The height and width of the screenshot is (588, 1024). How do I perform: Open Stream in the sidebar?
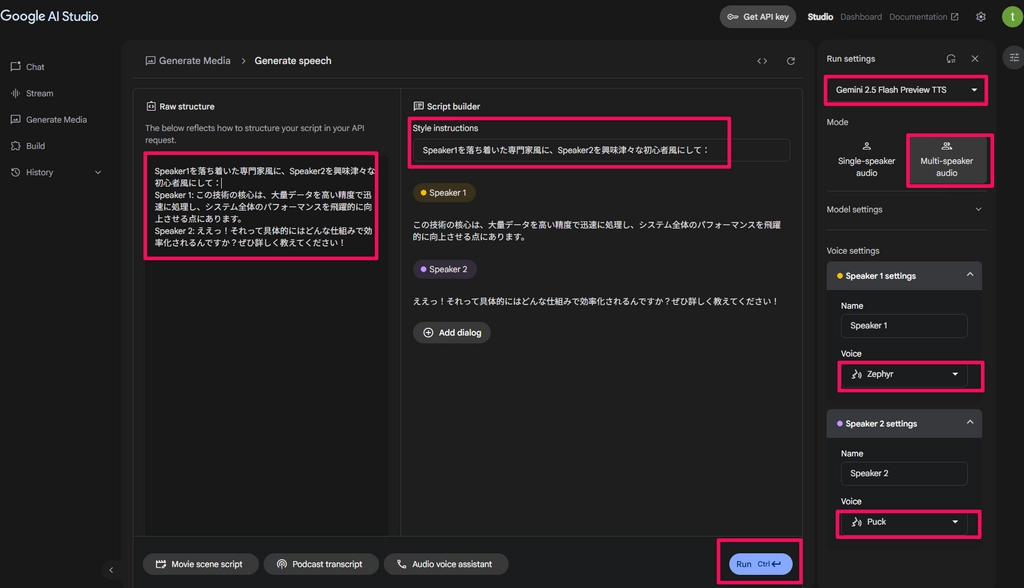click(x=40, y=93)
